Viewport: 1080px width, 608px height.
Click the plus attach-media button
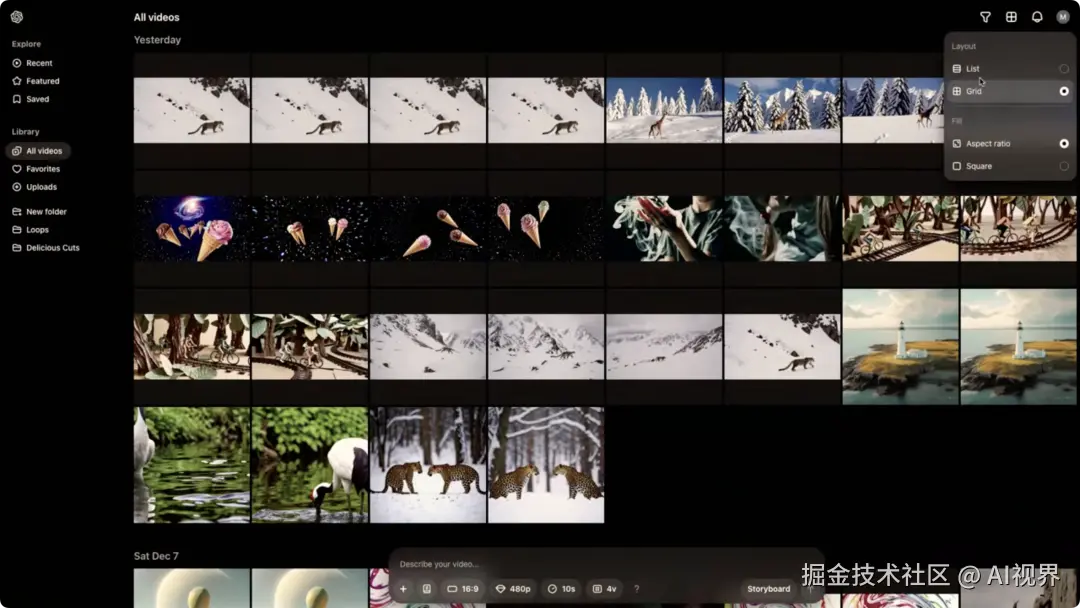(x=404, y=589)
